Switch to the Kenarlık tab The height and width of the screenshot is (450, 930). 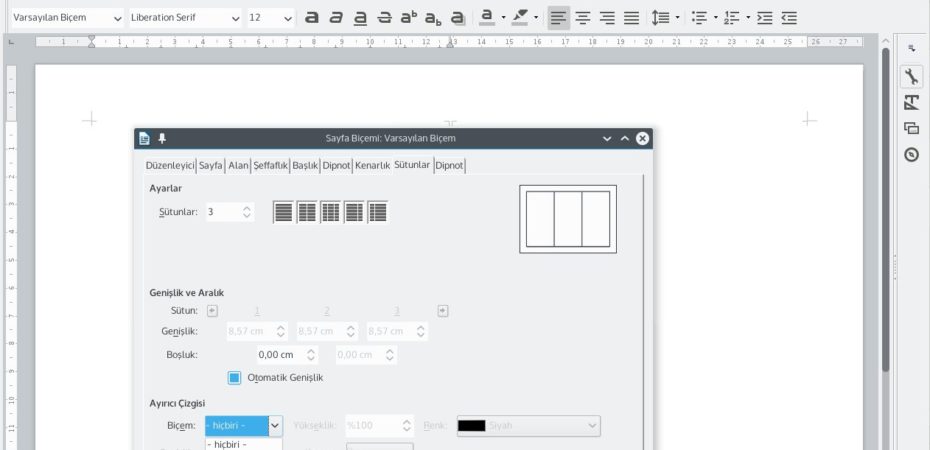[x=372, y=165]
